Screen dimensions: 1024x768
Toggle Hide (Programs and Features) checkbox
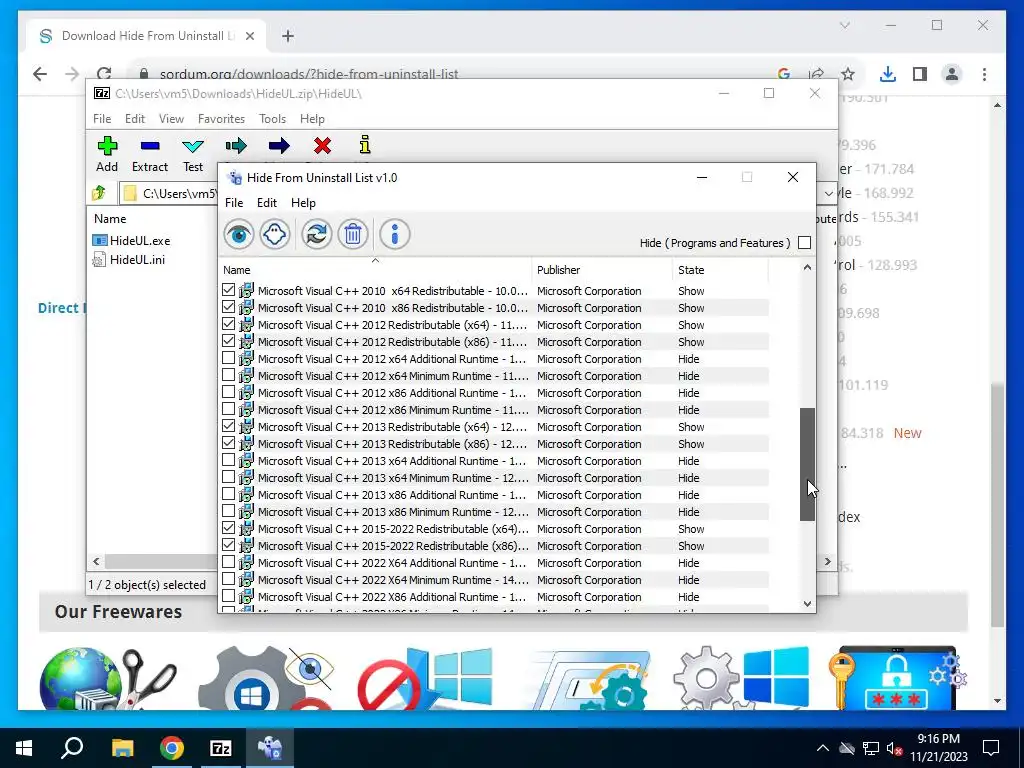coord(805,242)
